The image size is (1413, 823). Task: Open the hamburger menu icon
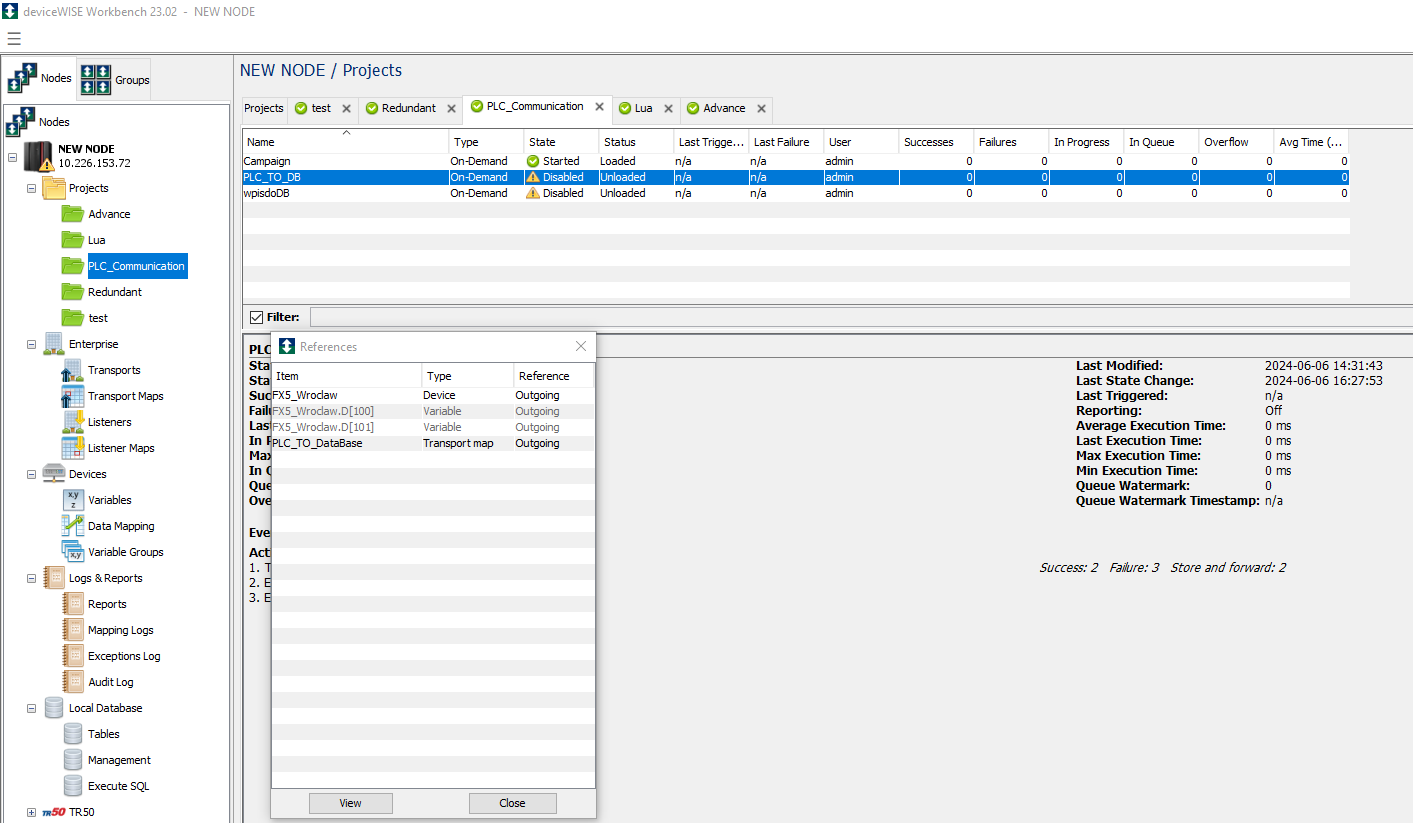(14, 39)
